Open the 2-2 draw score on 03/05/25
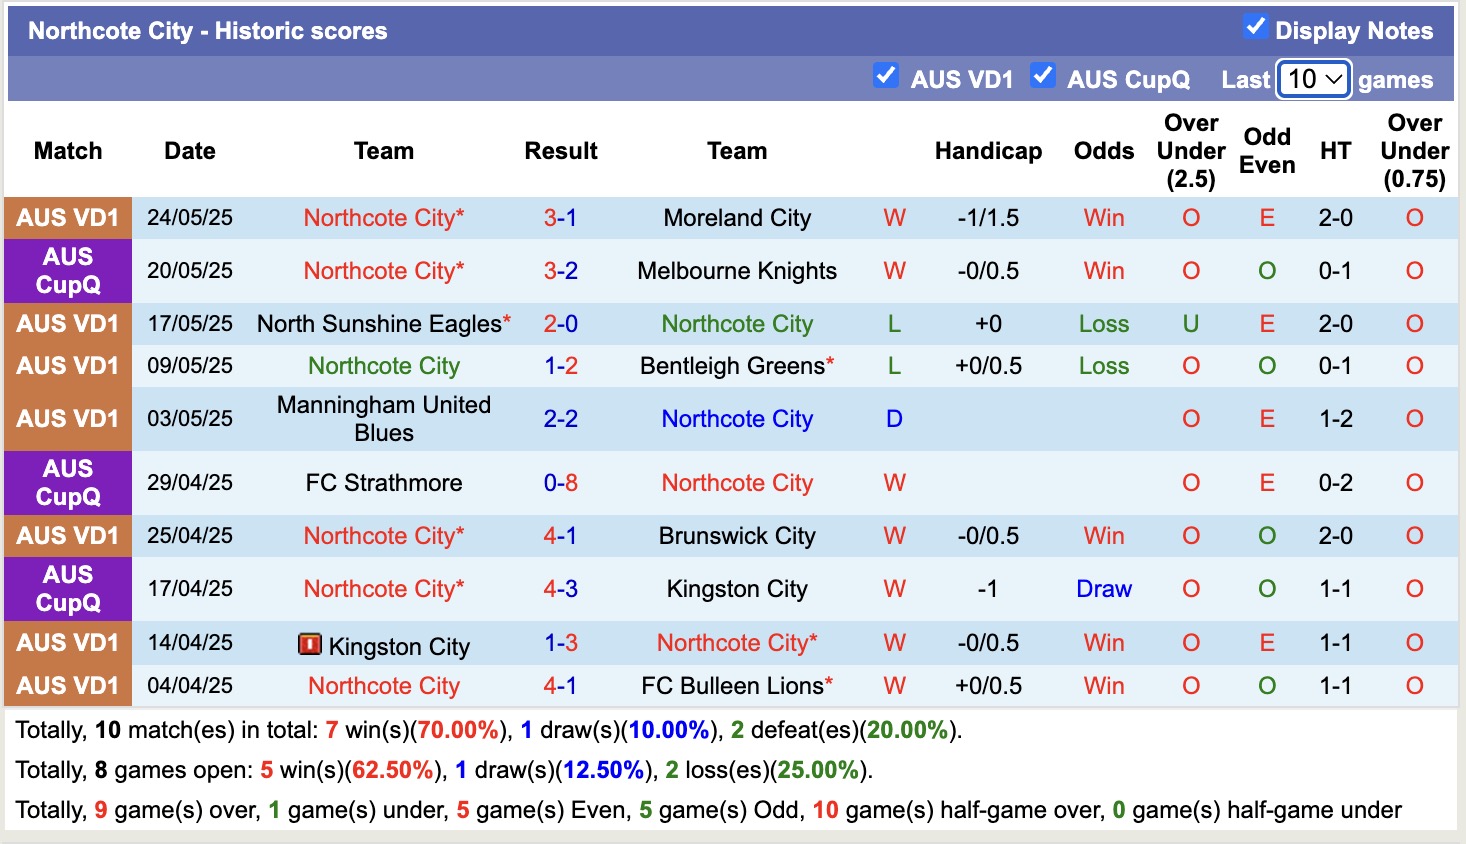The image size is (1466, 844). click(x=560, y=419)
